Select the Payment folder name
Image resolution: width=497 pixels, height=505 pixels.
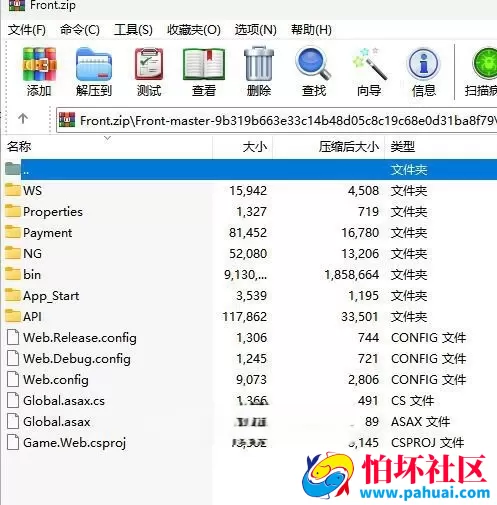pyautogui.click(x=47, y=233)
